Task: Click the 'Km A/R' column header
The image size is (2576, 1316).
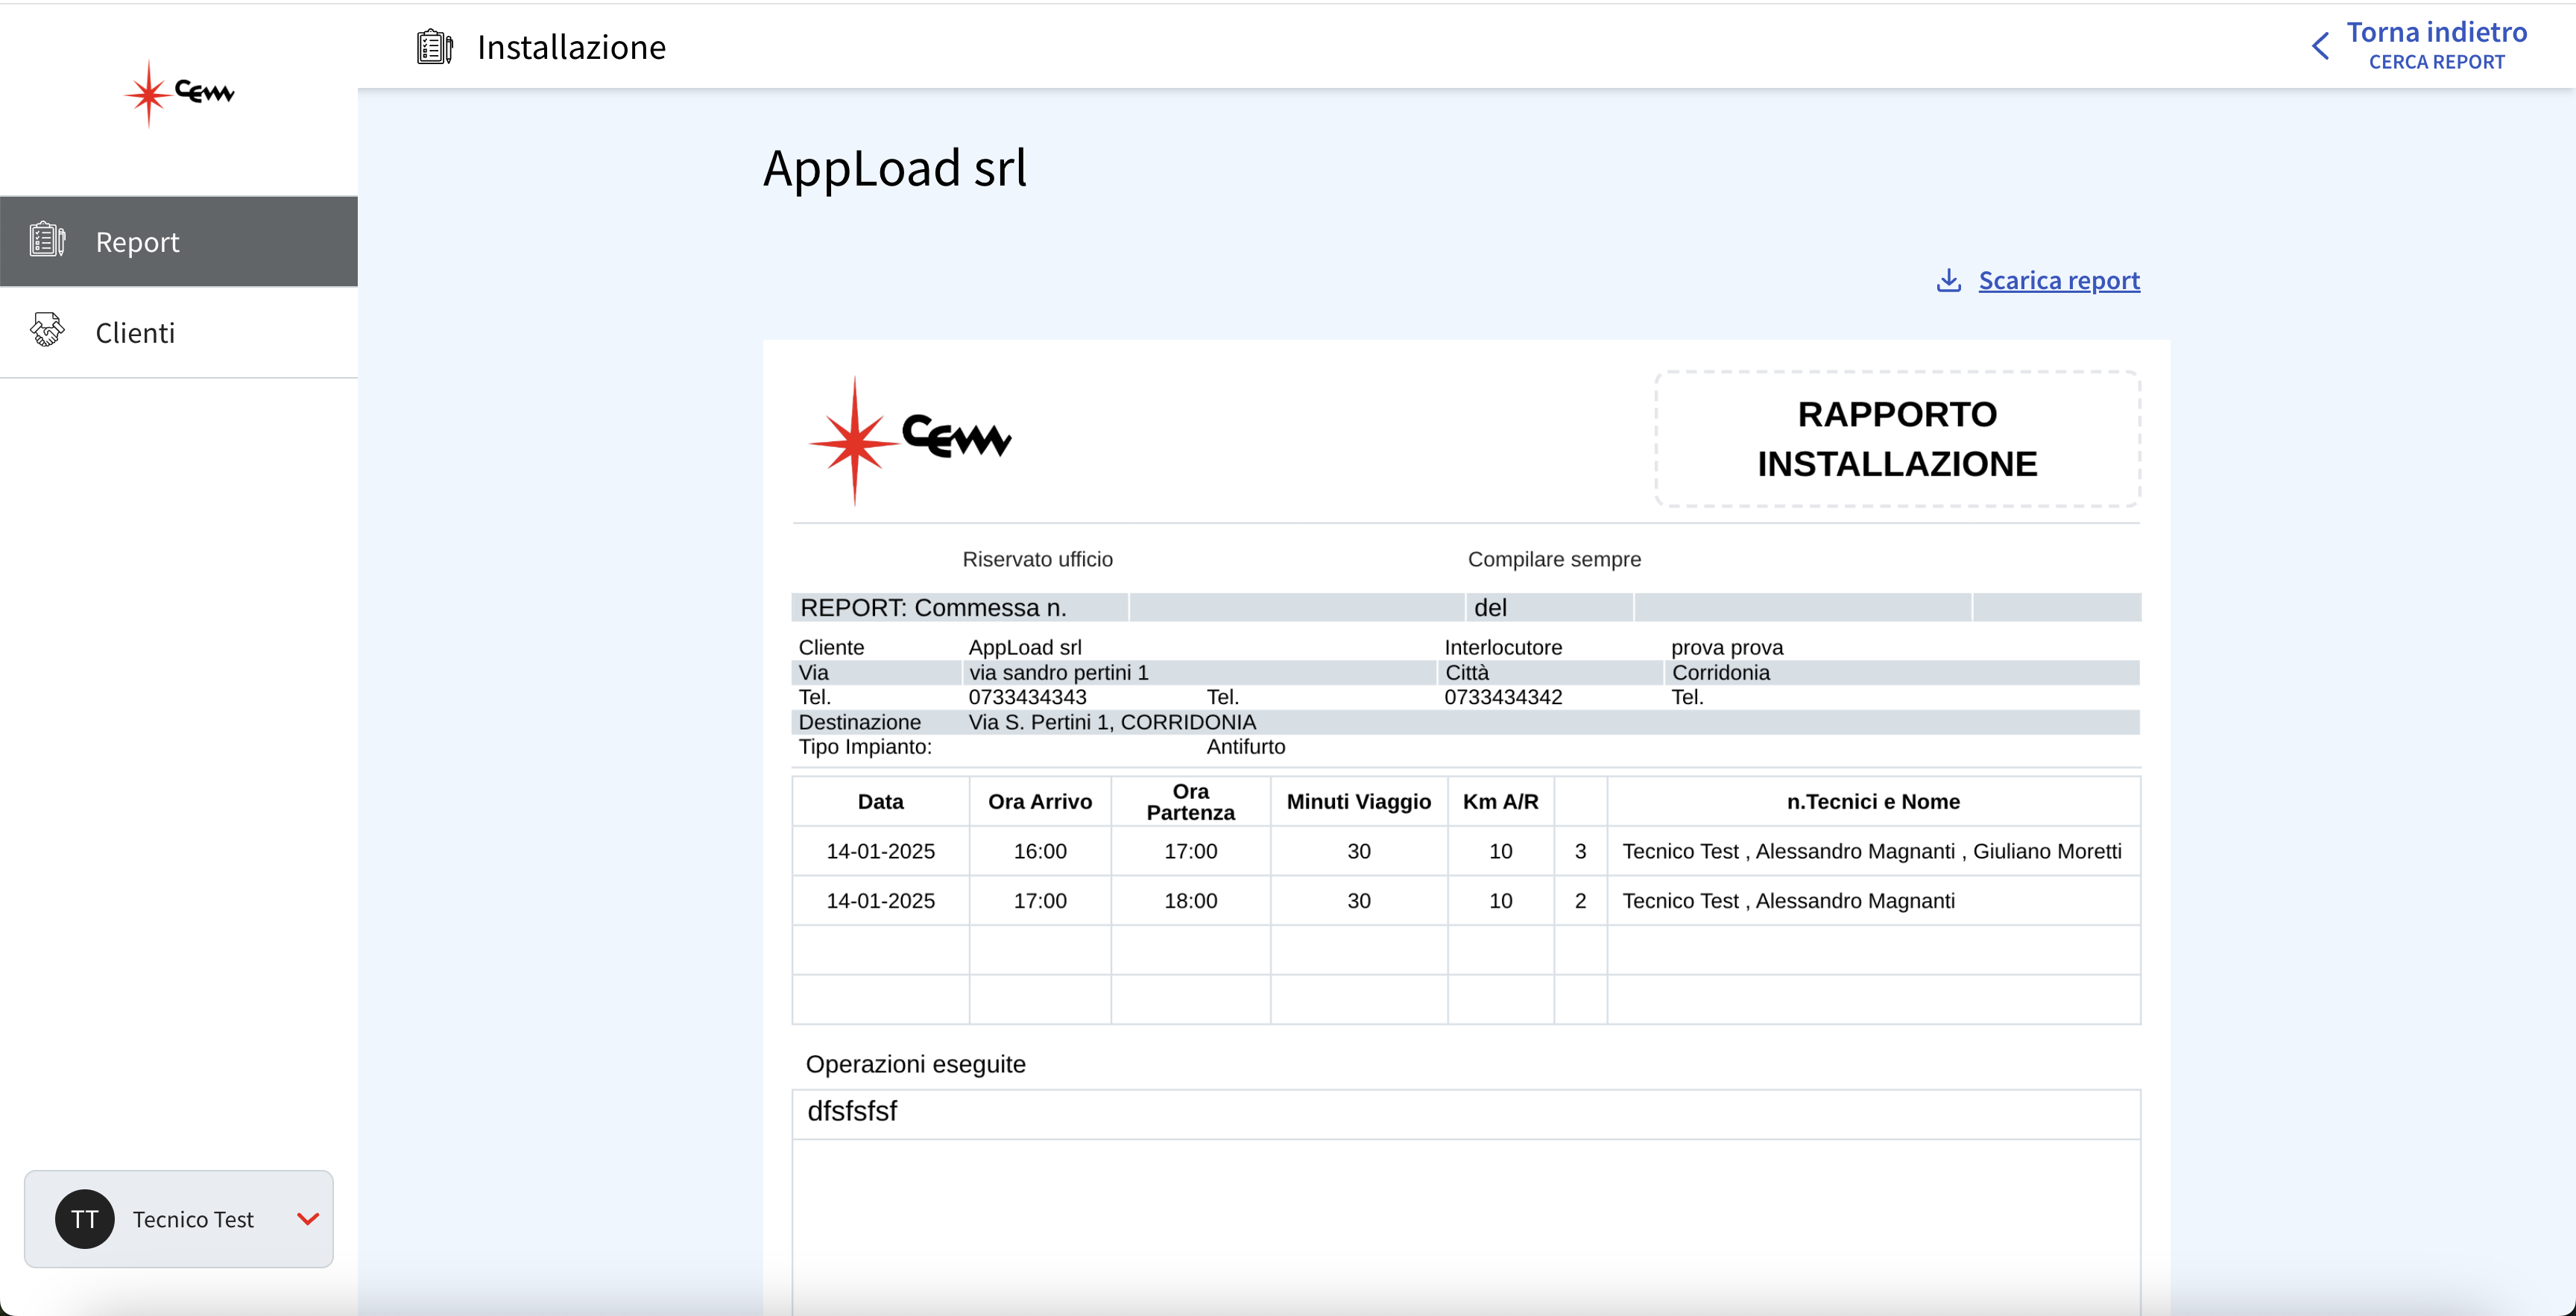Action: pos(1500,801)
